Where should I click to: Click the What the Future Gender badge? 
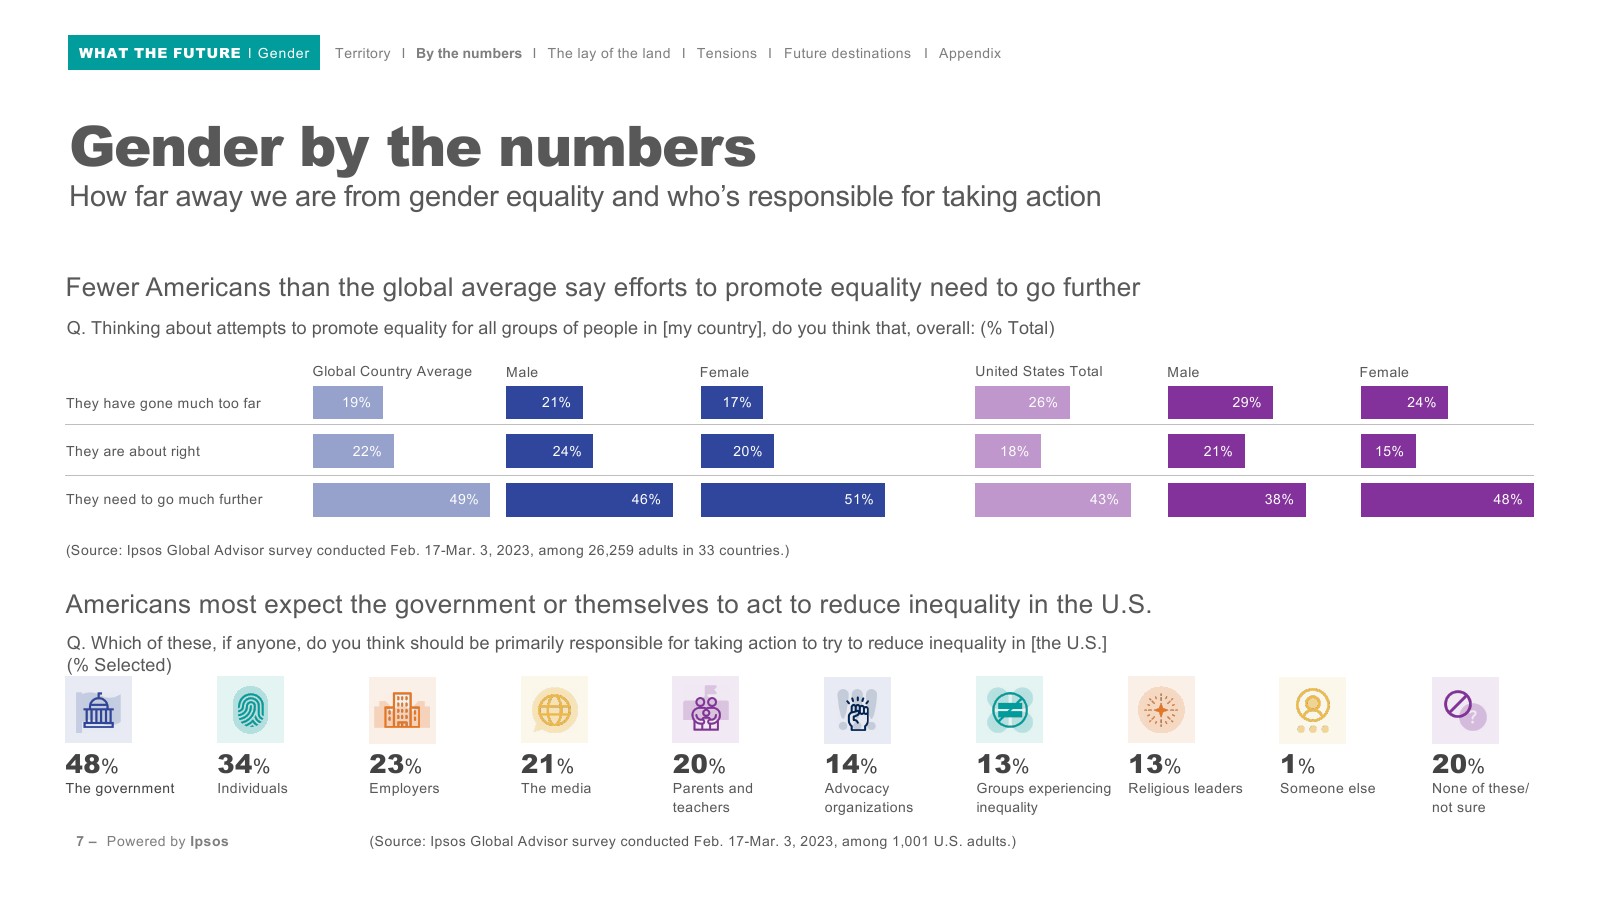click(x=194, y=53)
